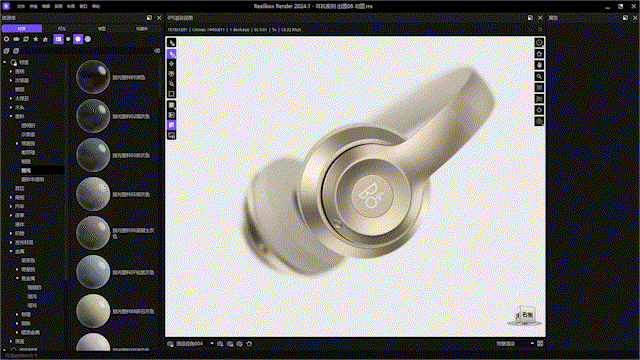Viewport: 640px width, 360px height.
Task: Click the home icon in the right viewport toolbar
Action: point(539,54)
